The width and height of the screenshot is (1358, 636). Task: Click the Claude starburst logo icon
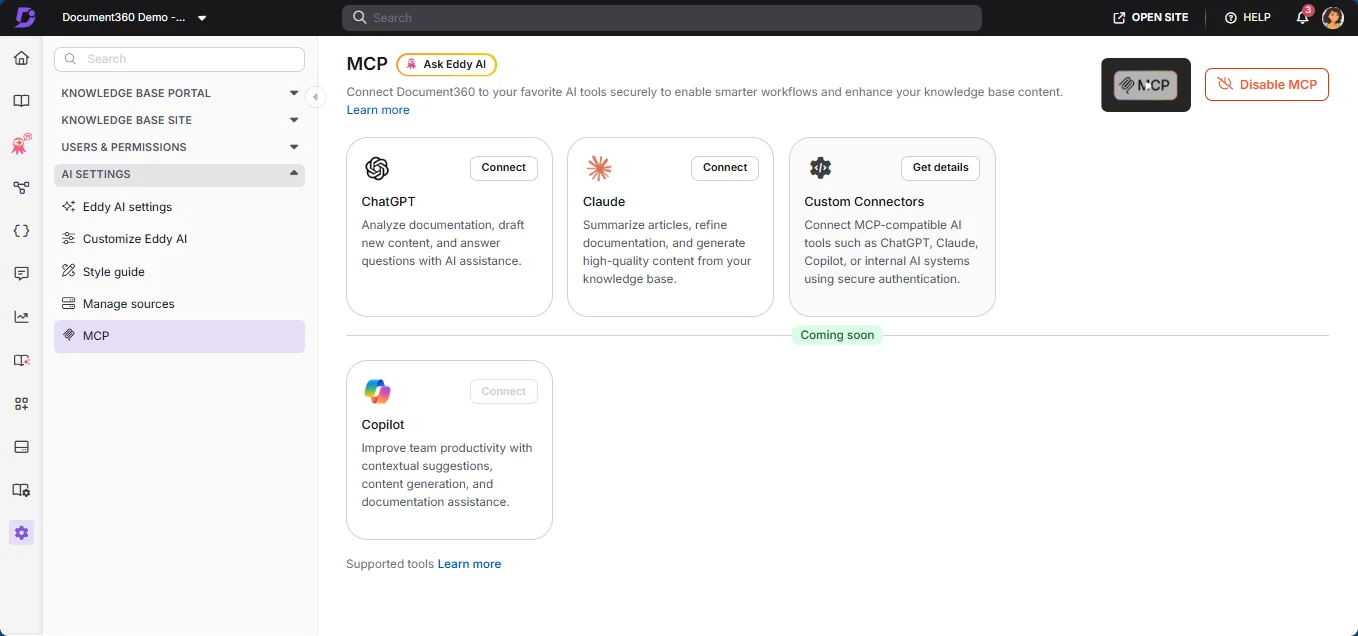click(598, 168)
